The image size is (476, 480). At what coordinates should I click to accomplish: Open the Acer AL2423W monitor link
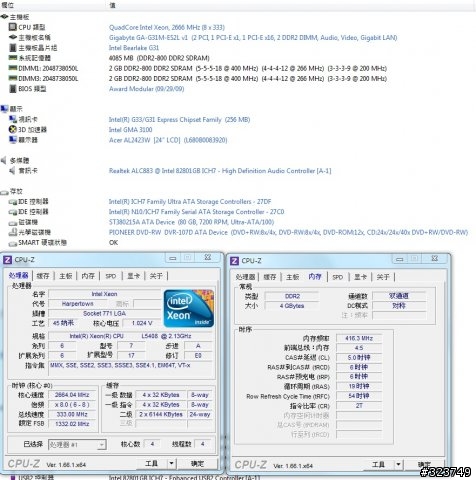pyautogui.click(x=168, y=140)
